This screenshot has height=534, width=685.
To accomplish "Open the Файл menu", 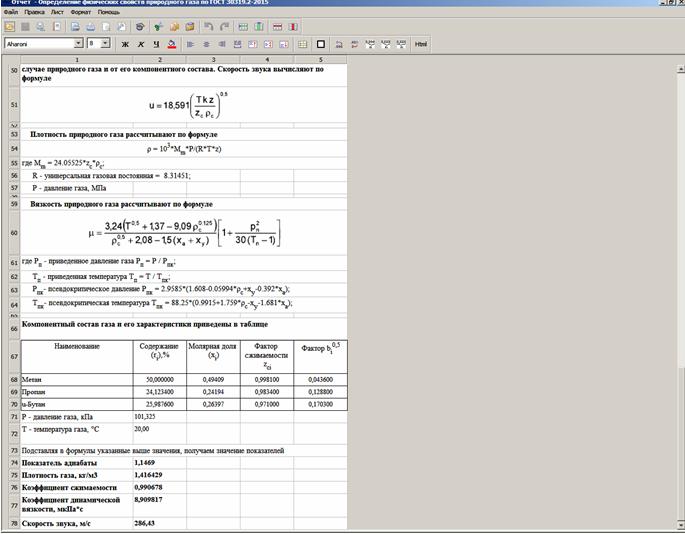I will (x=9, y=12).
